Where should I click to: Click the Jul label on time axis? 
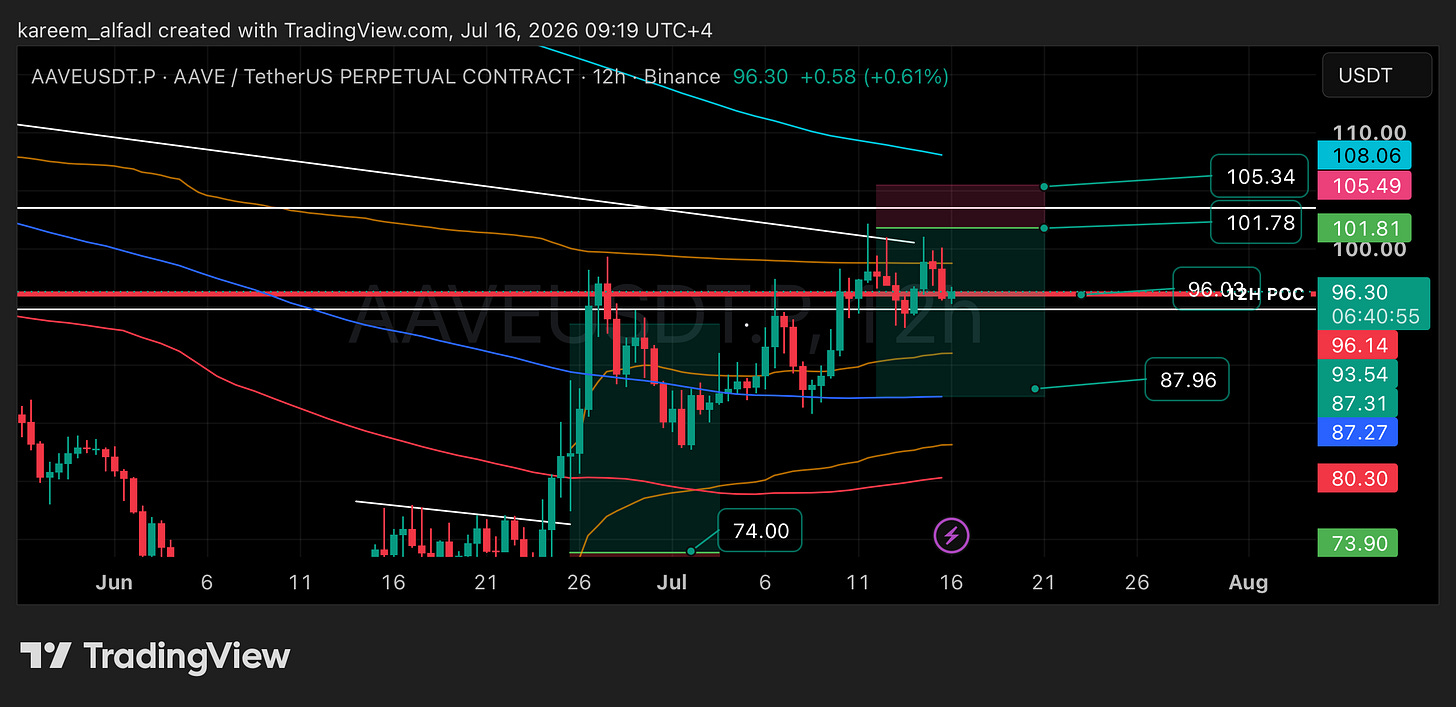click(x=672, y=583)
